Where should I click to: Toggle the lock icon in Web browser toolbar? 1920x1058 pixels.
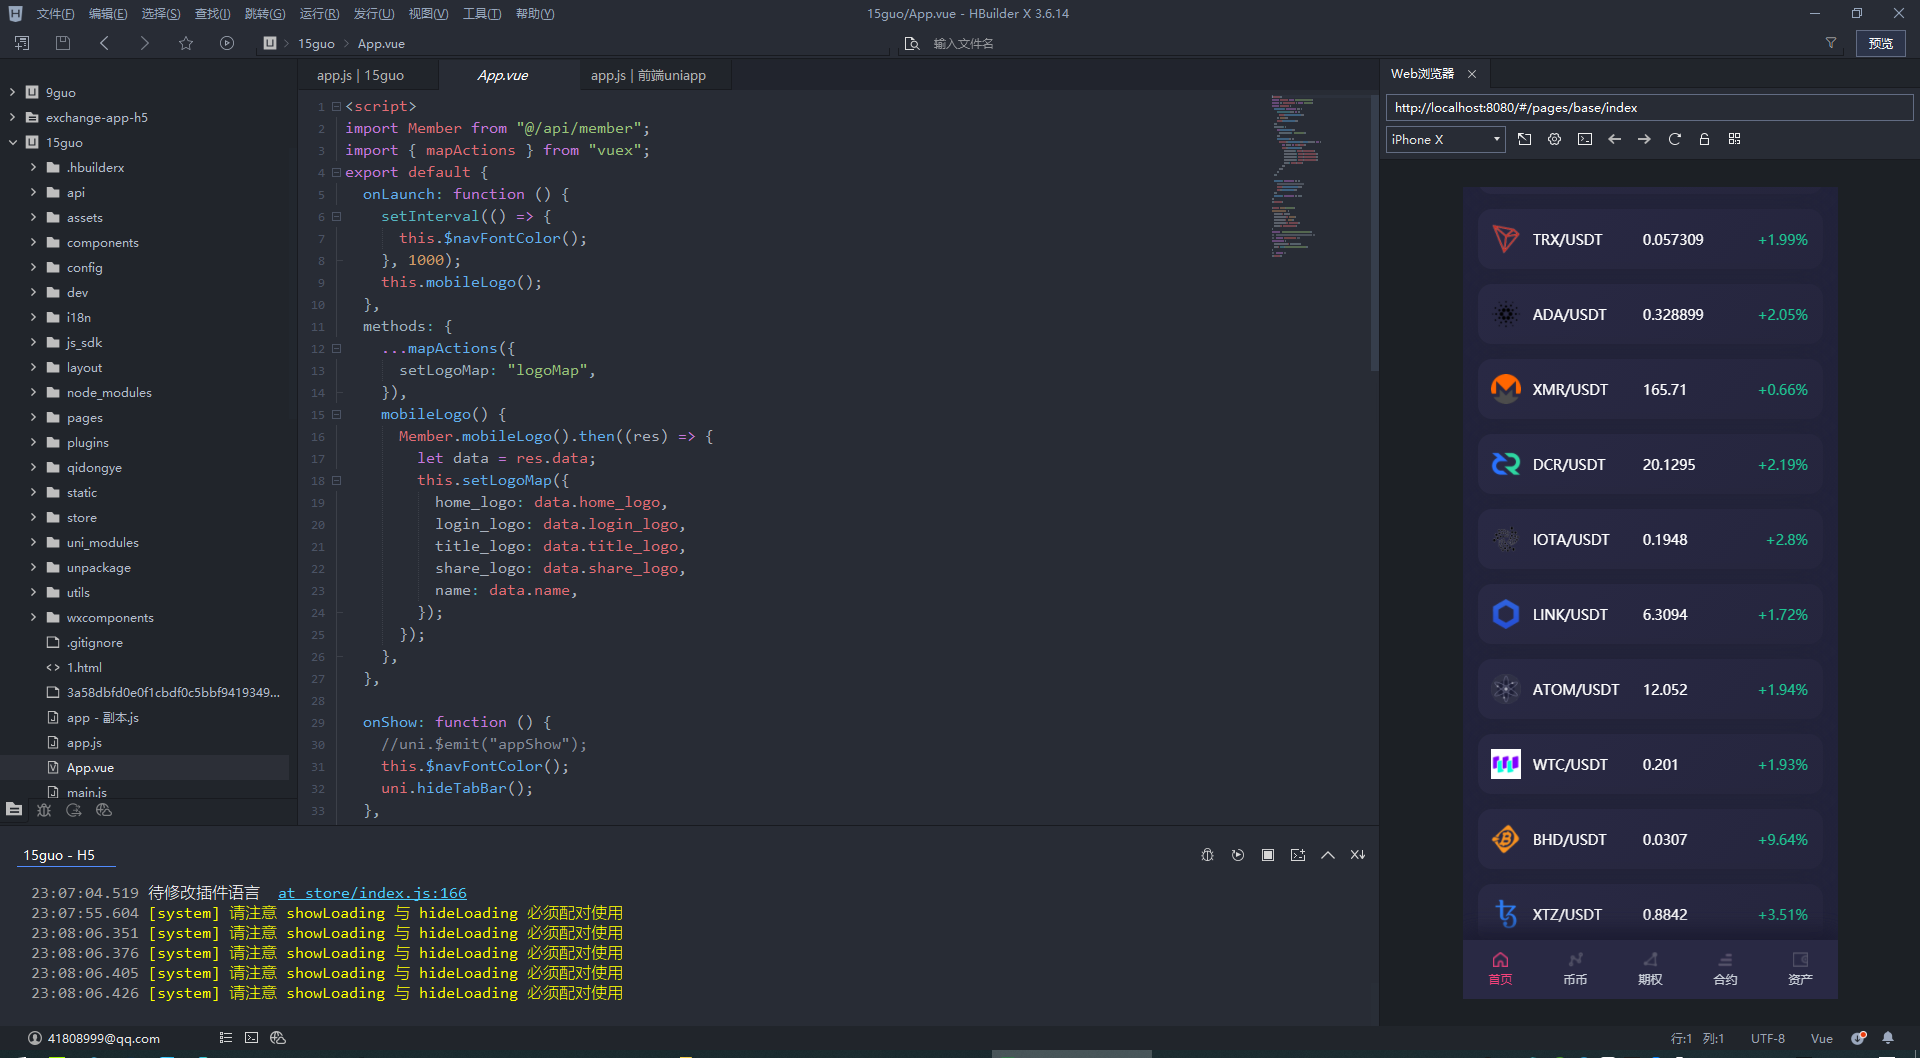(1704, 139)
